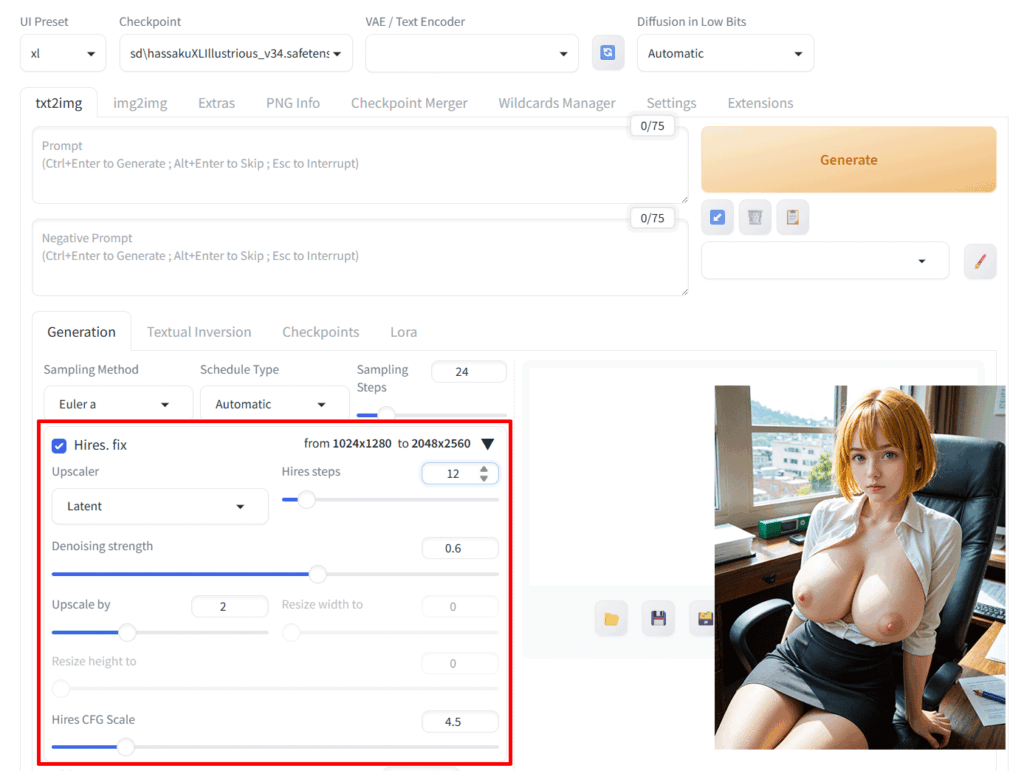Open the Extensions tab
1024x771 pixels.
point(760,102)
